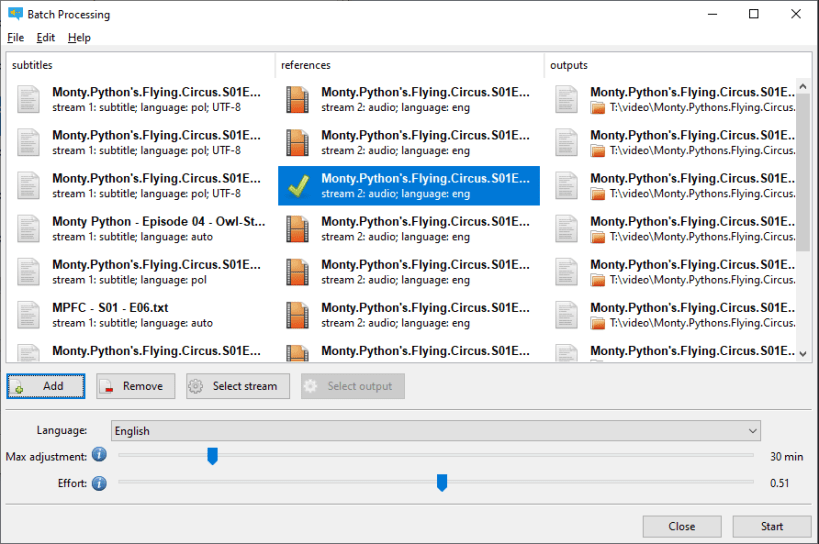Click the Select stream button
The image size is (819, 544).
(x=238, y=386)
